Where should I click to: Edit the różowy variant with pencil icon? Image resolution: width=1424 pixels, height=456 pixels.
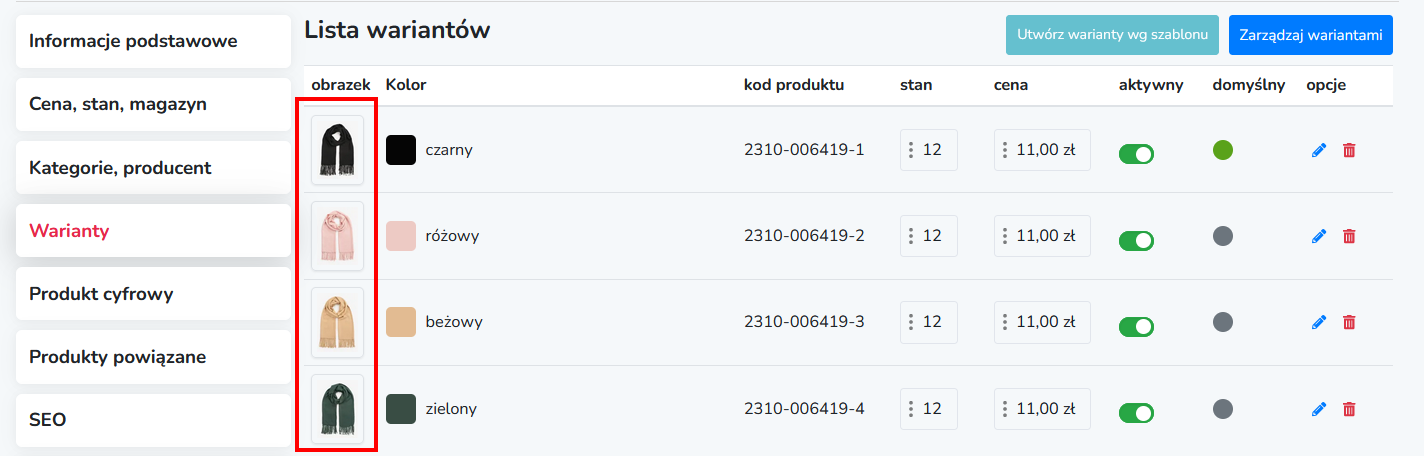click(x=1319, y=236)
